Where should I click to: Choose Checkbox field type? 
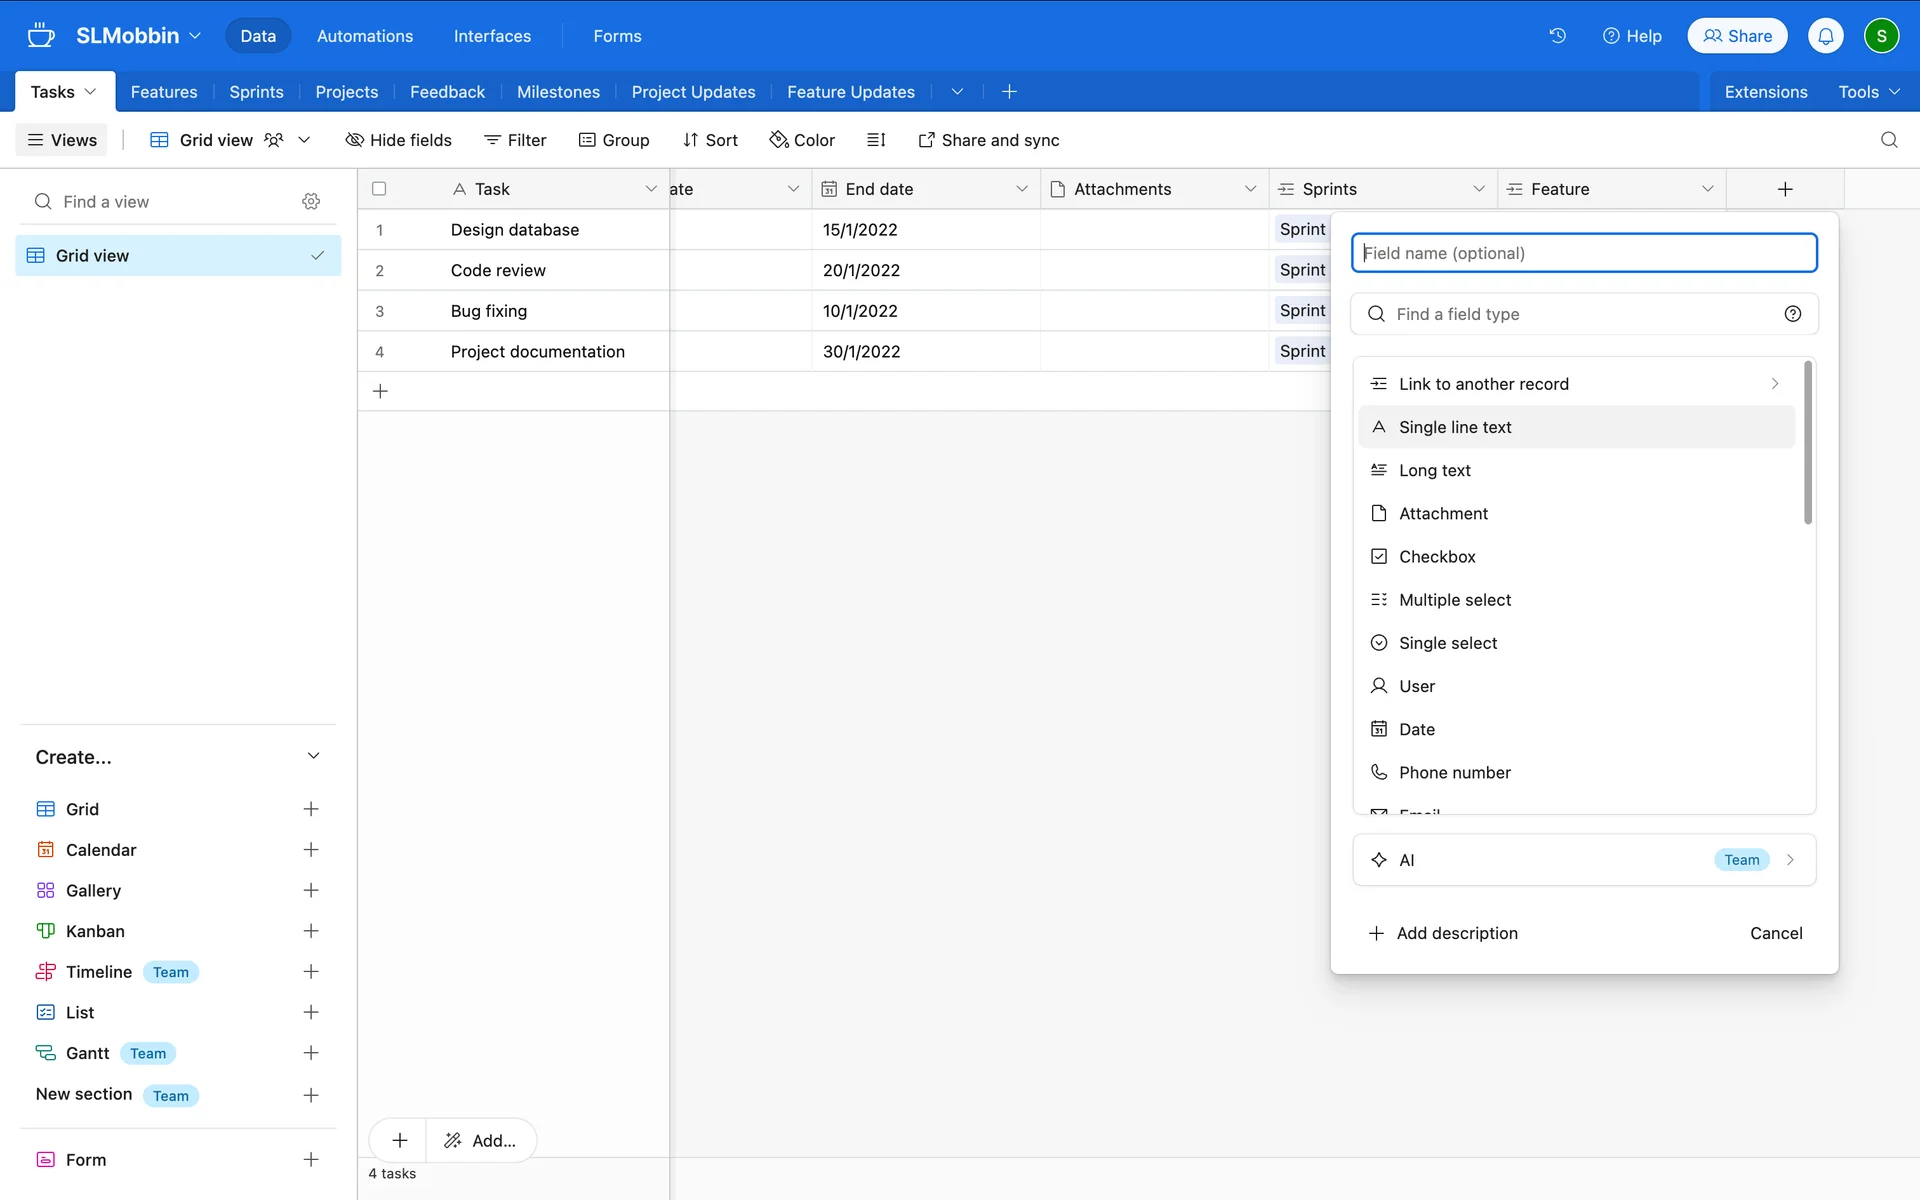point(1436,557)
